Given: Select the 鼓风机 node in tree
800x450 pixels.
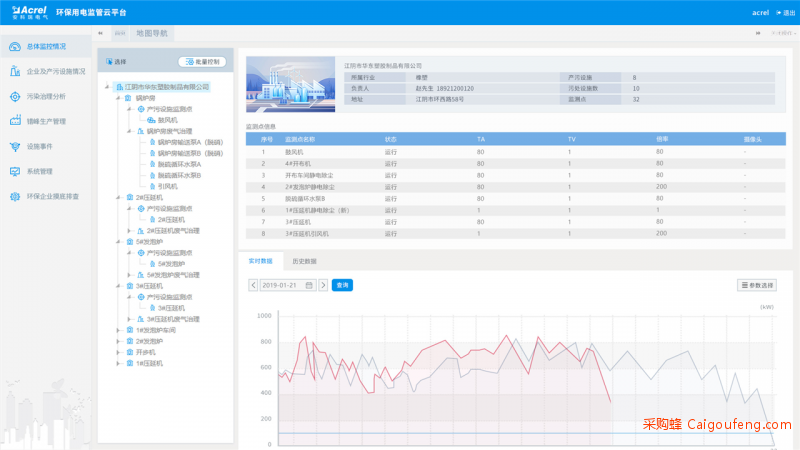Looking at the screenshot, I should 167,120.
